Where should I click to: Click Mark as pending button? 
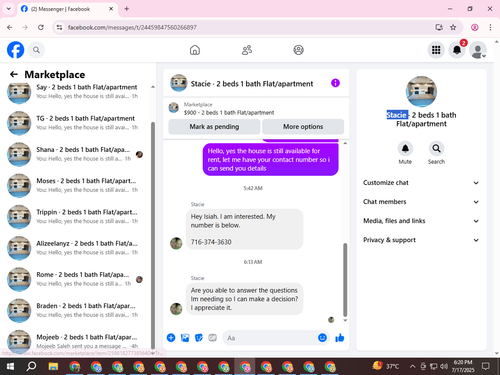214,127
